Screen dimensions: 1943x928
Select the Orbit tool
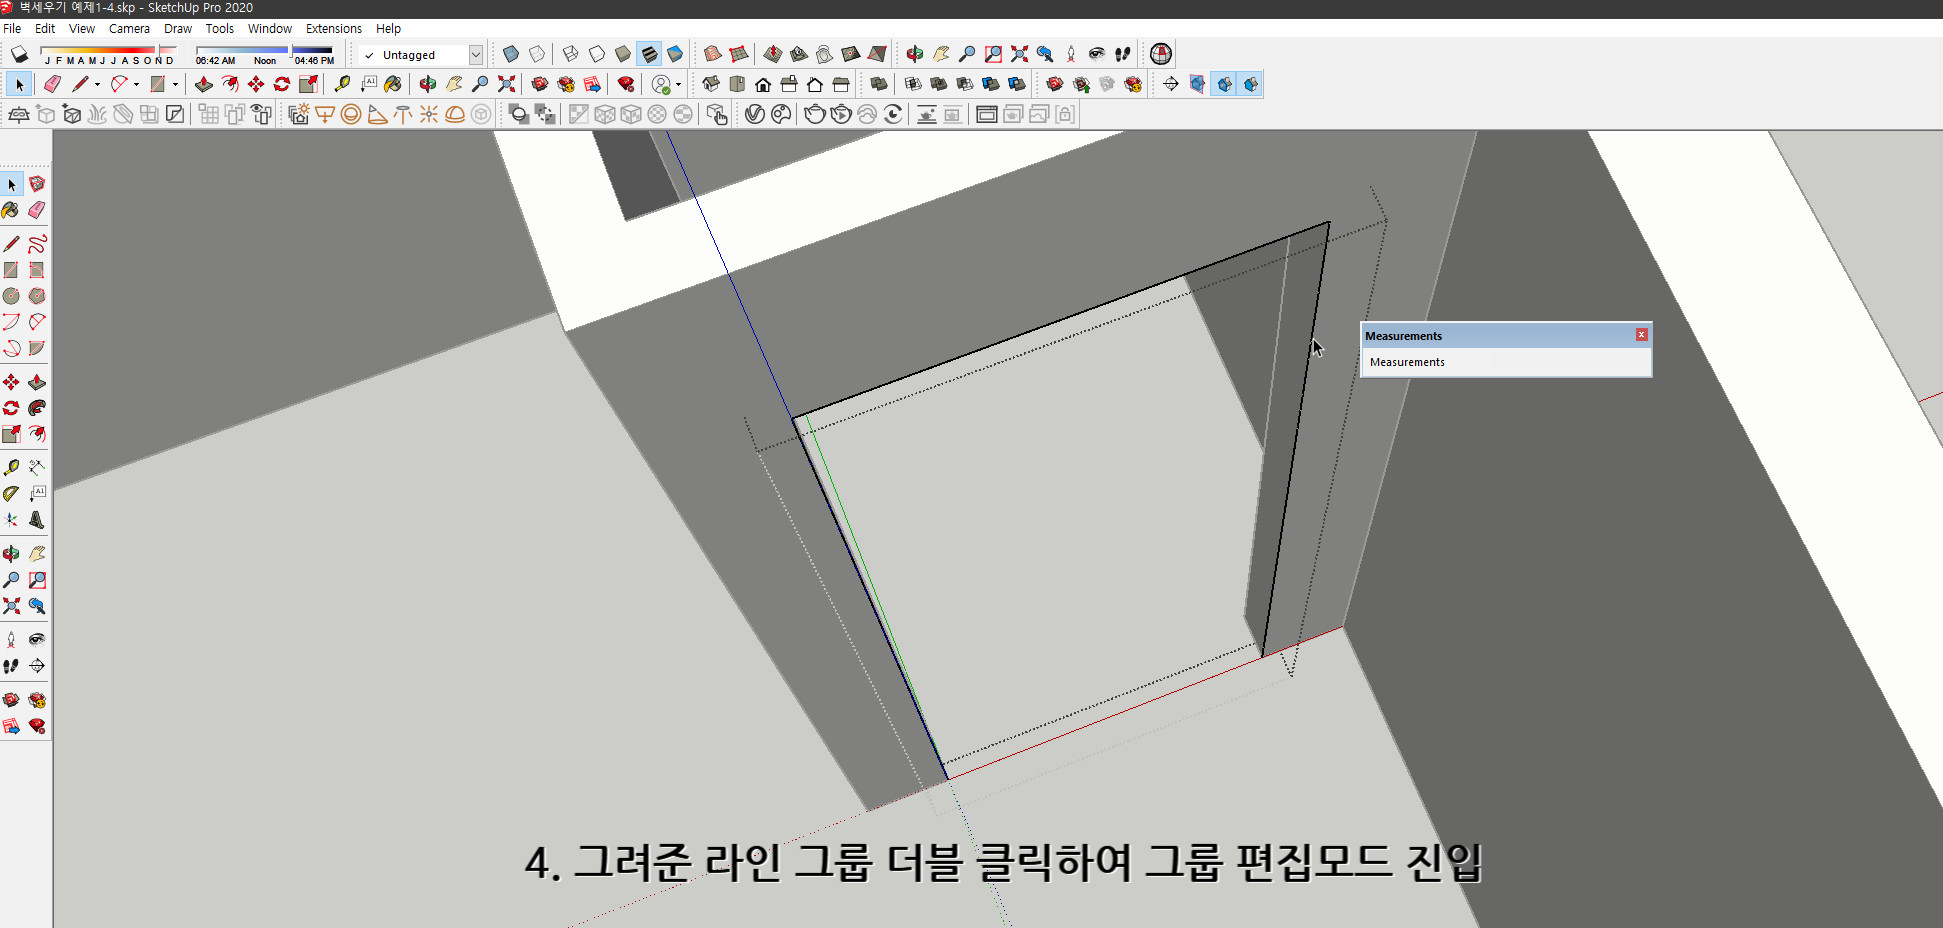(x=13, y=552)
